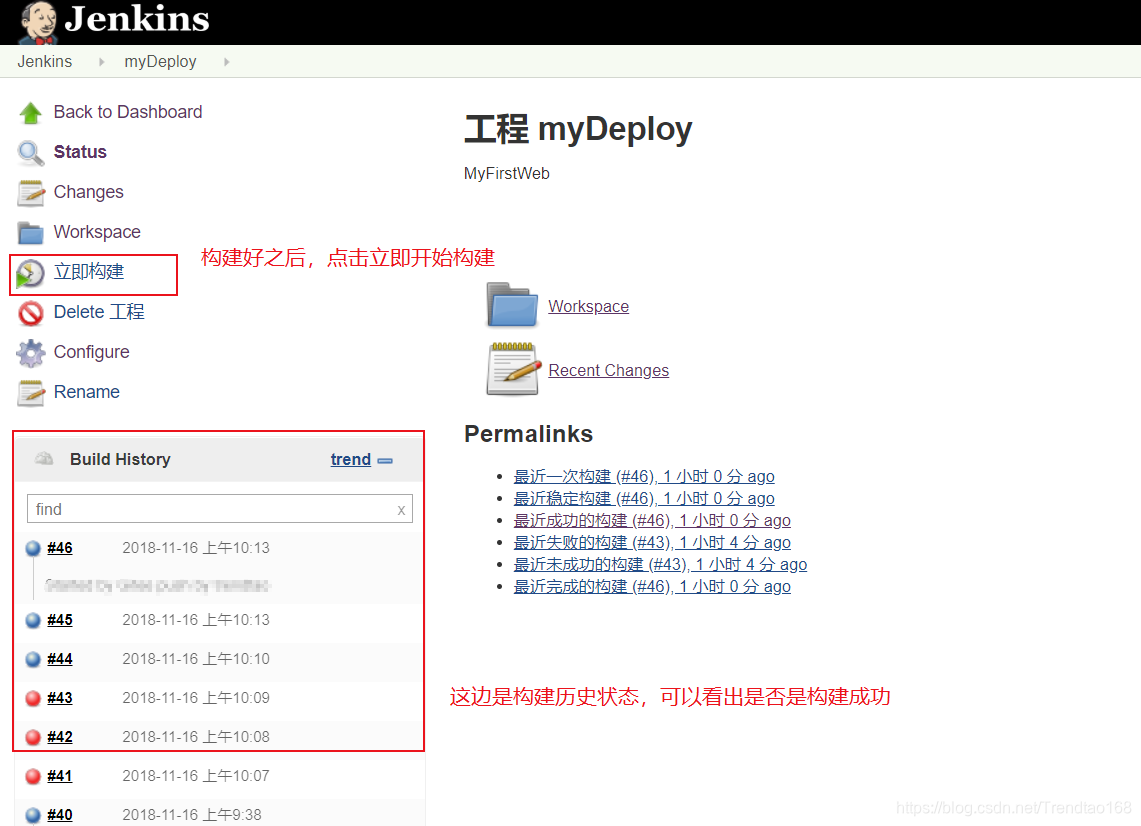Open build #42 link
This screenshot has width=1141, height=826.
[x=60, y=737]
